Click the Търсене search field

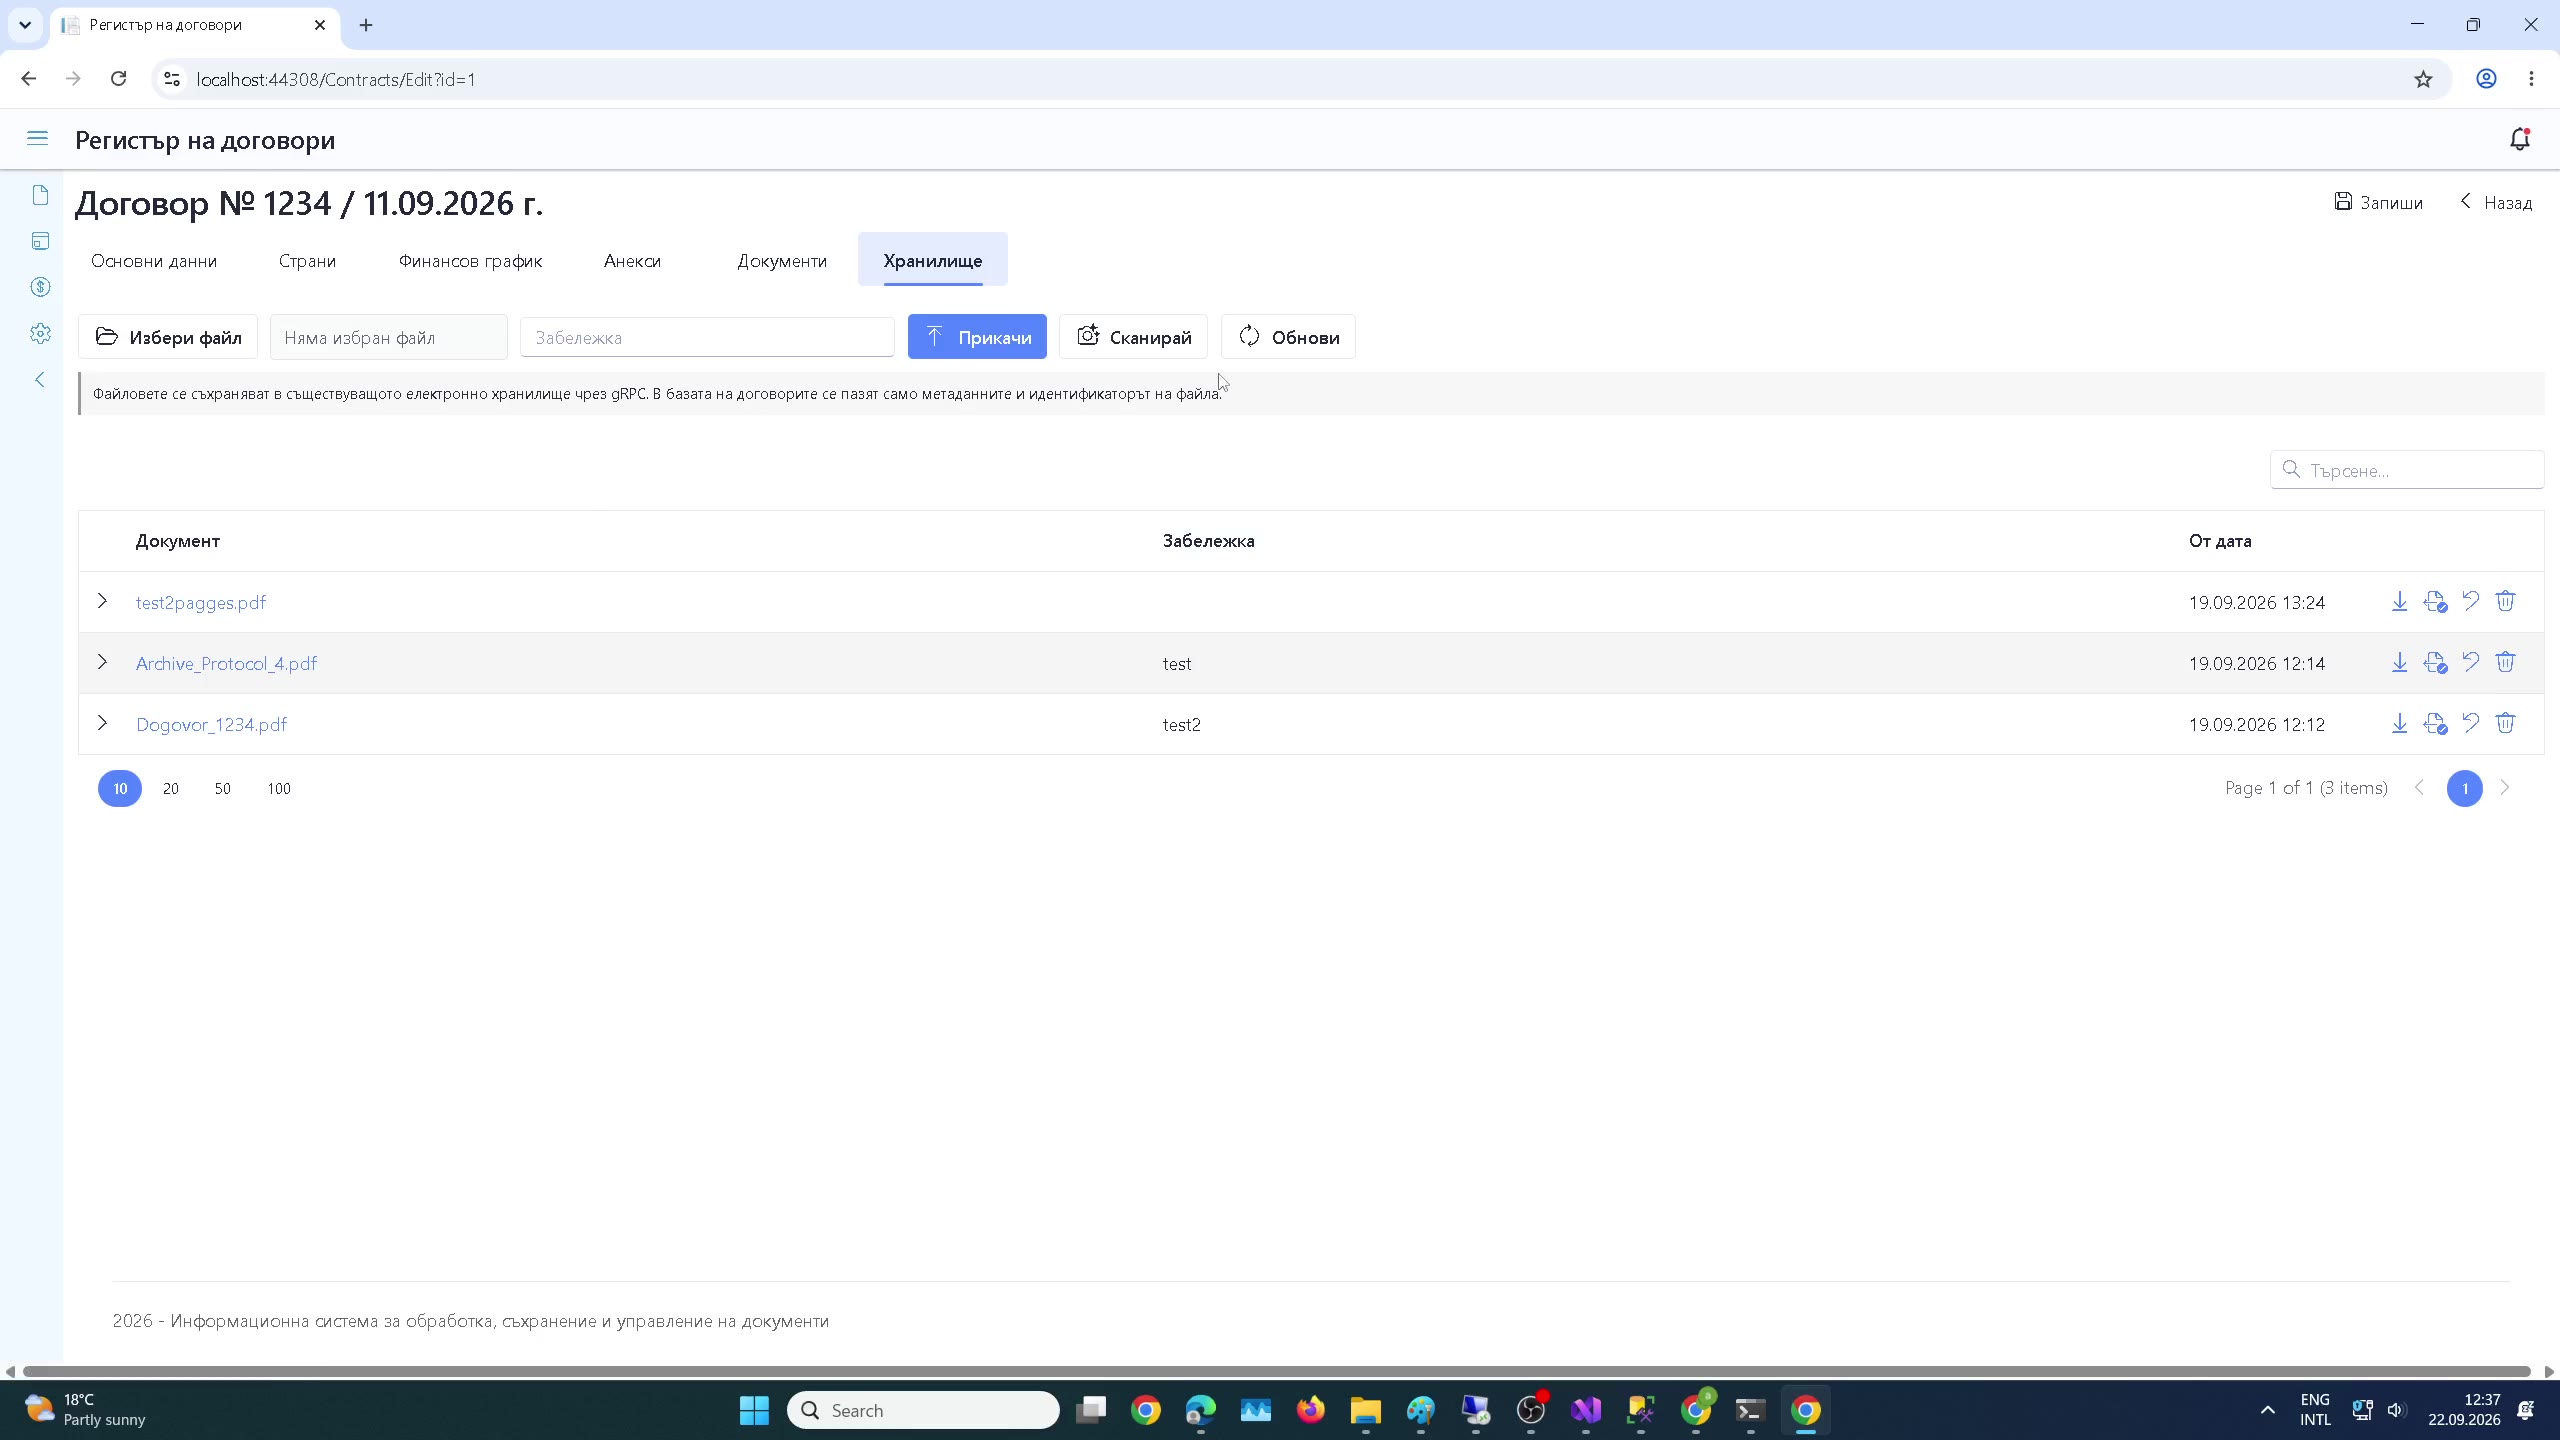click(x=2407, y=470)
